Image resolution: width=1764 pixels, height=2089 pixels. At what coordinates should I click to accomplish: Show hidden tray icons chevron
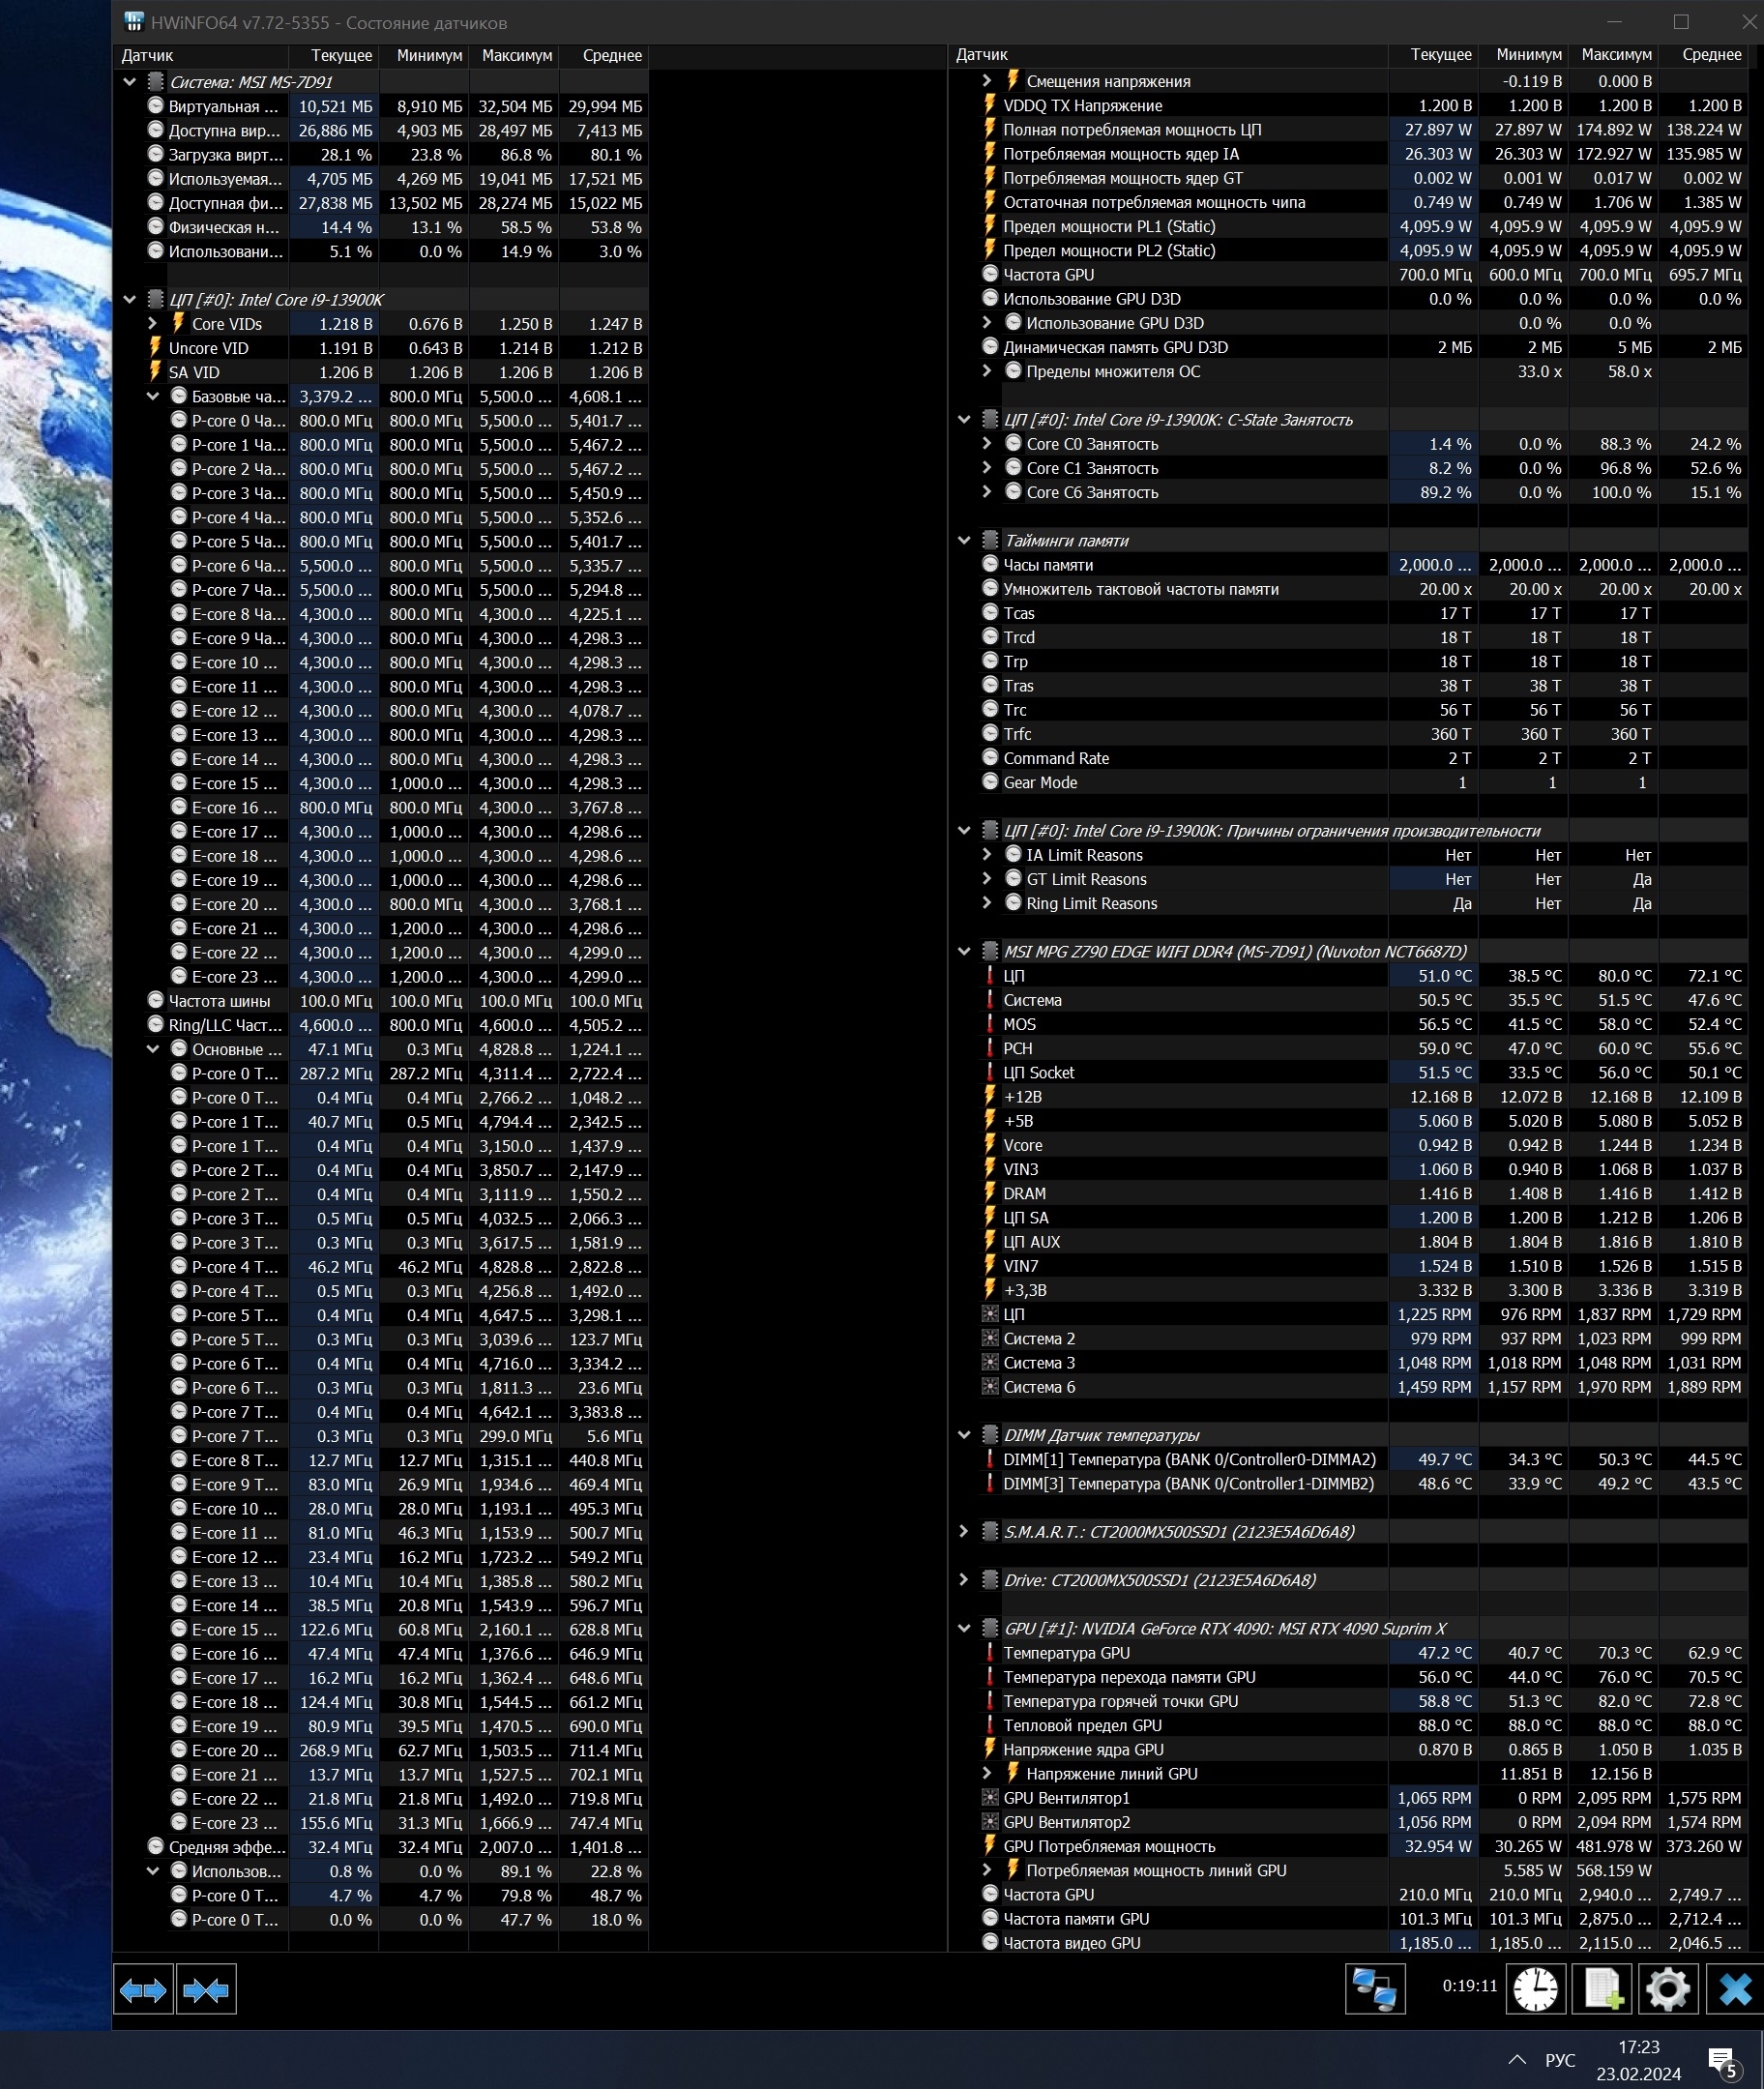[1517, 2060]
